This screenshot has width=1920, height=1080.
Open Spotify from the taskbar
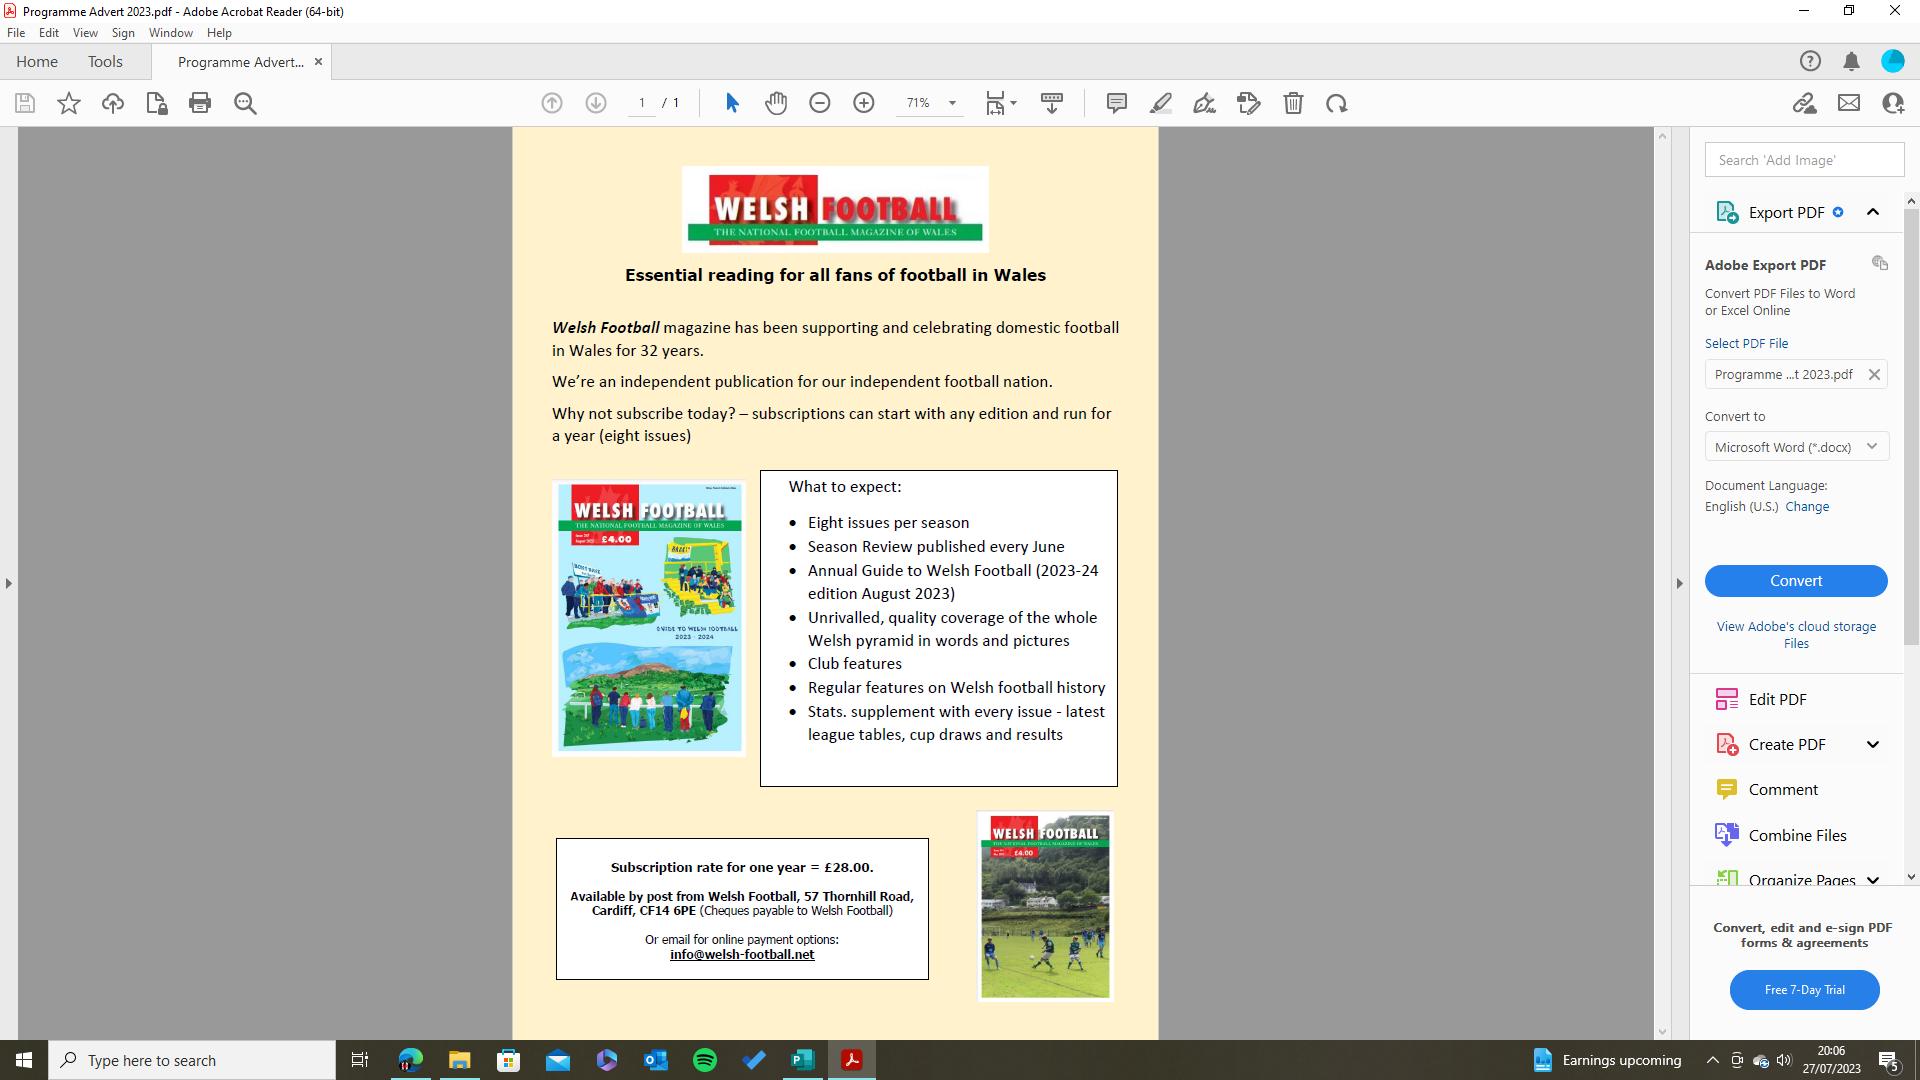(x=705, y=1060)
